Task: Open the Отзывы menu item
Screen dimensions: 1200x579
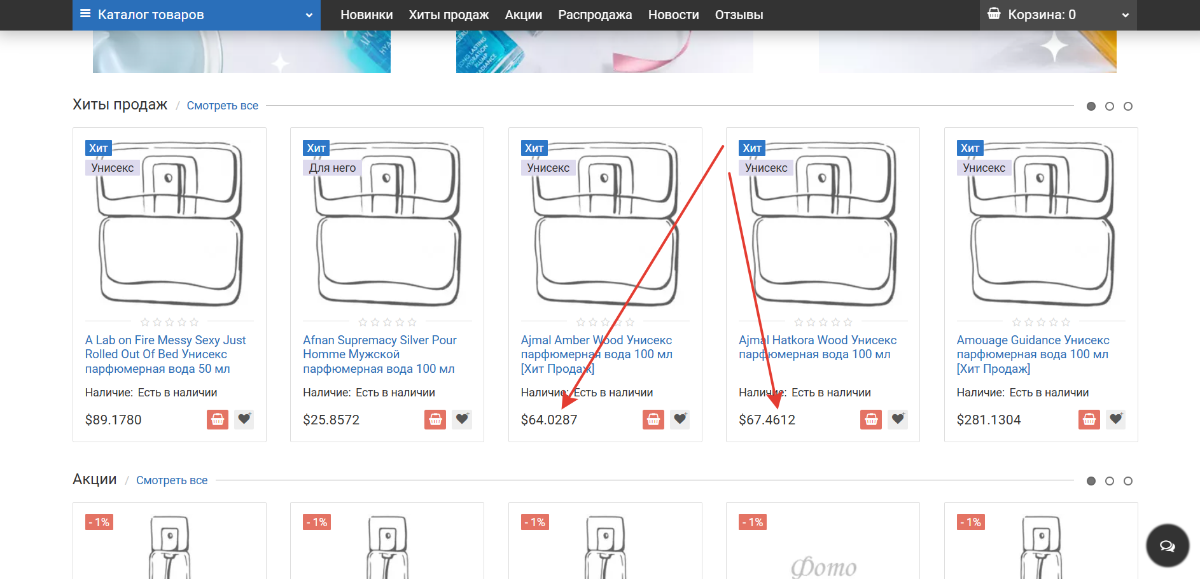Action: click(x=739, y=15)
